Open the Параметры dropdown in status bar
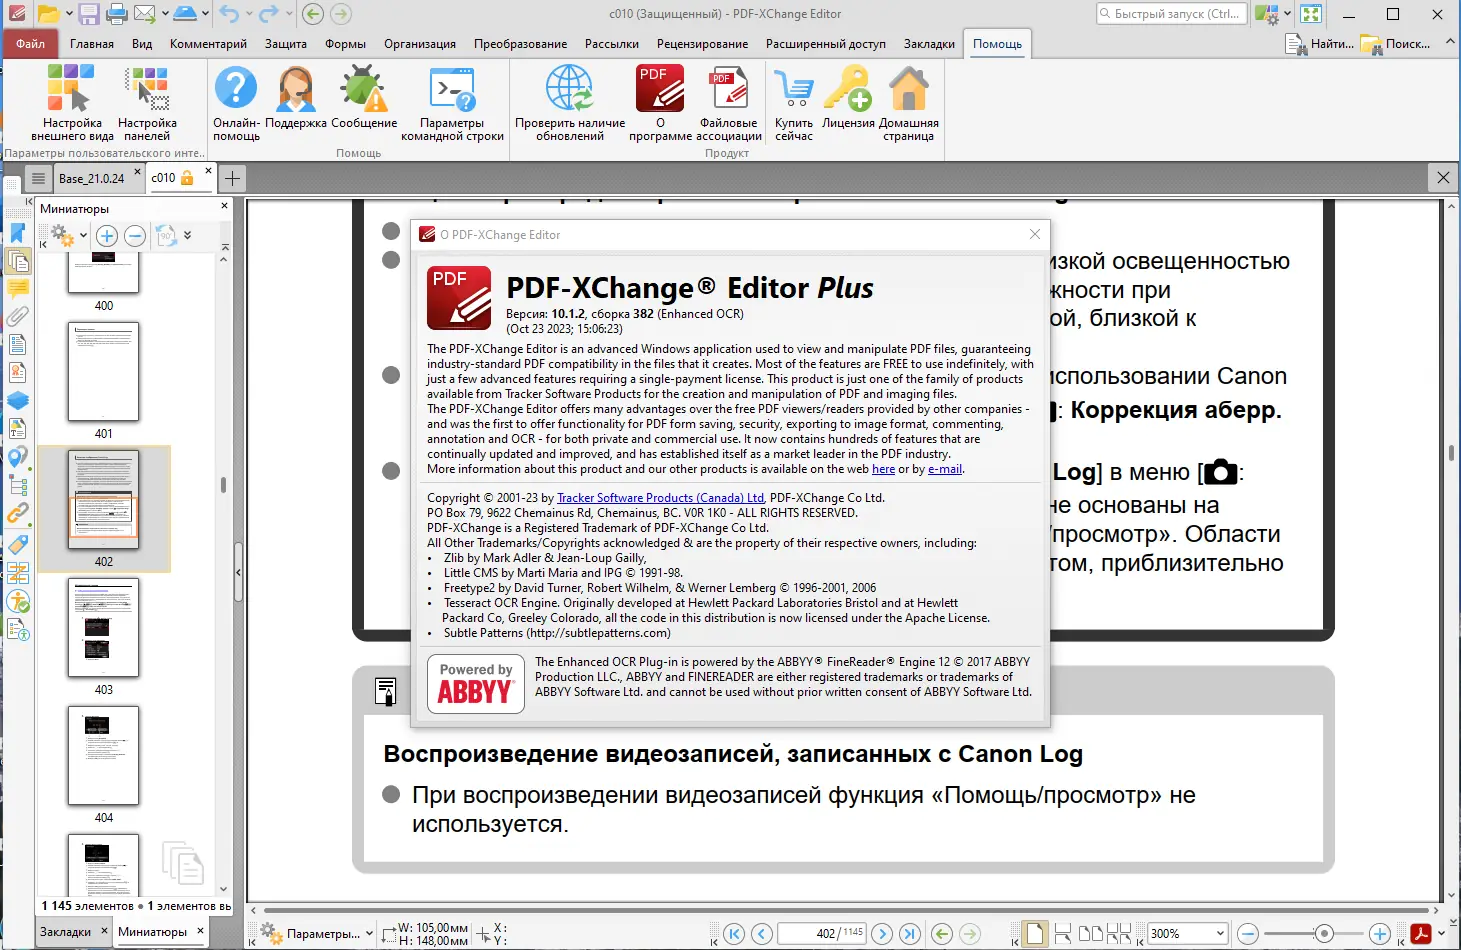 [317, 934]
